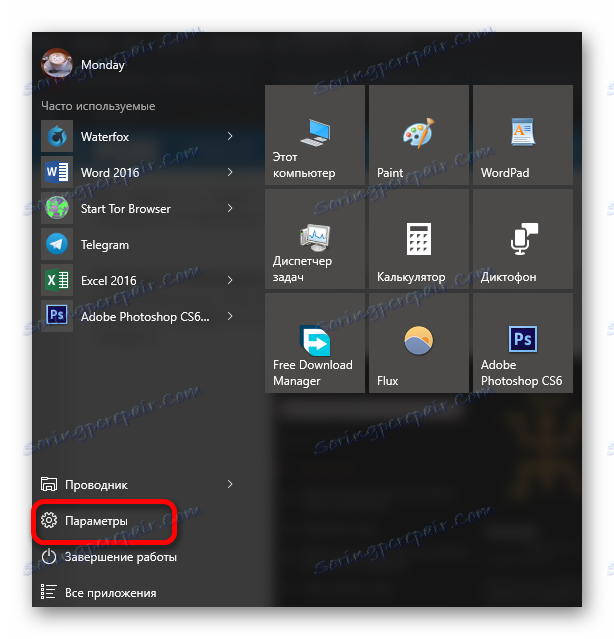Open Word 2016 from the app list
Image resolution: width=614 pixels, height=639 pixels.
click(x=139, y=172)
